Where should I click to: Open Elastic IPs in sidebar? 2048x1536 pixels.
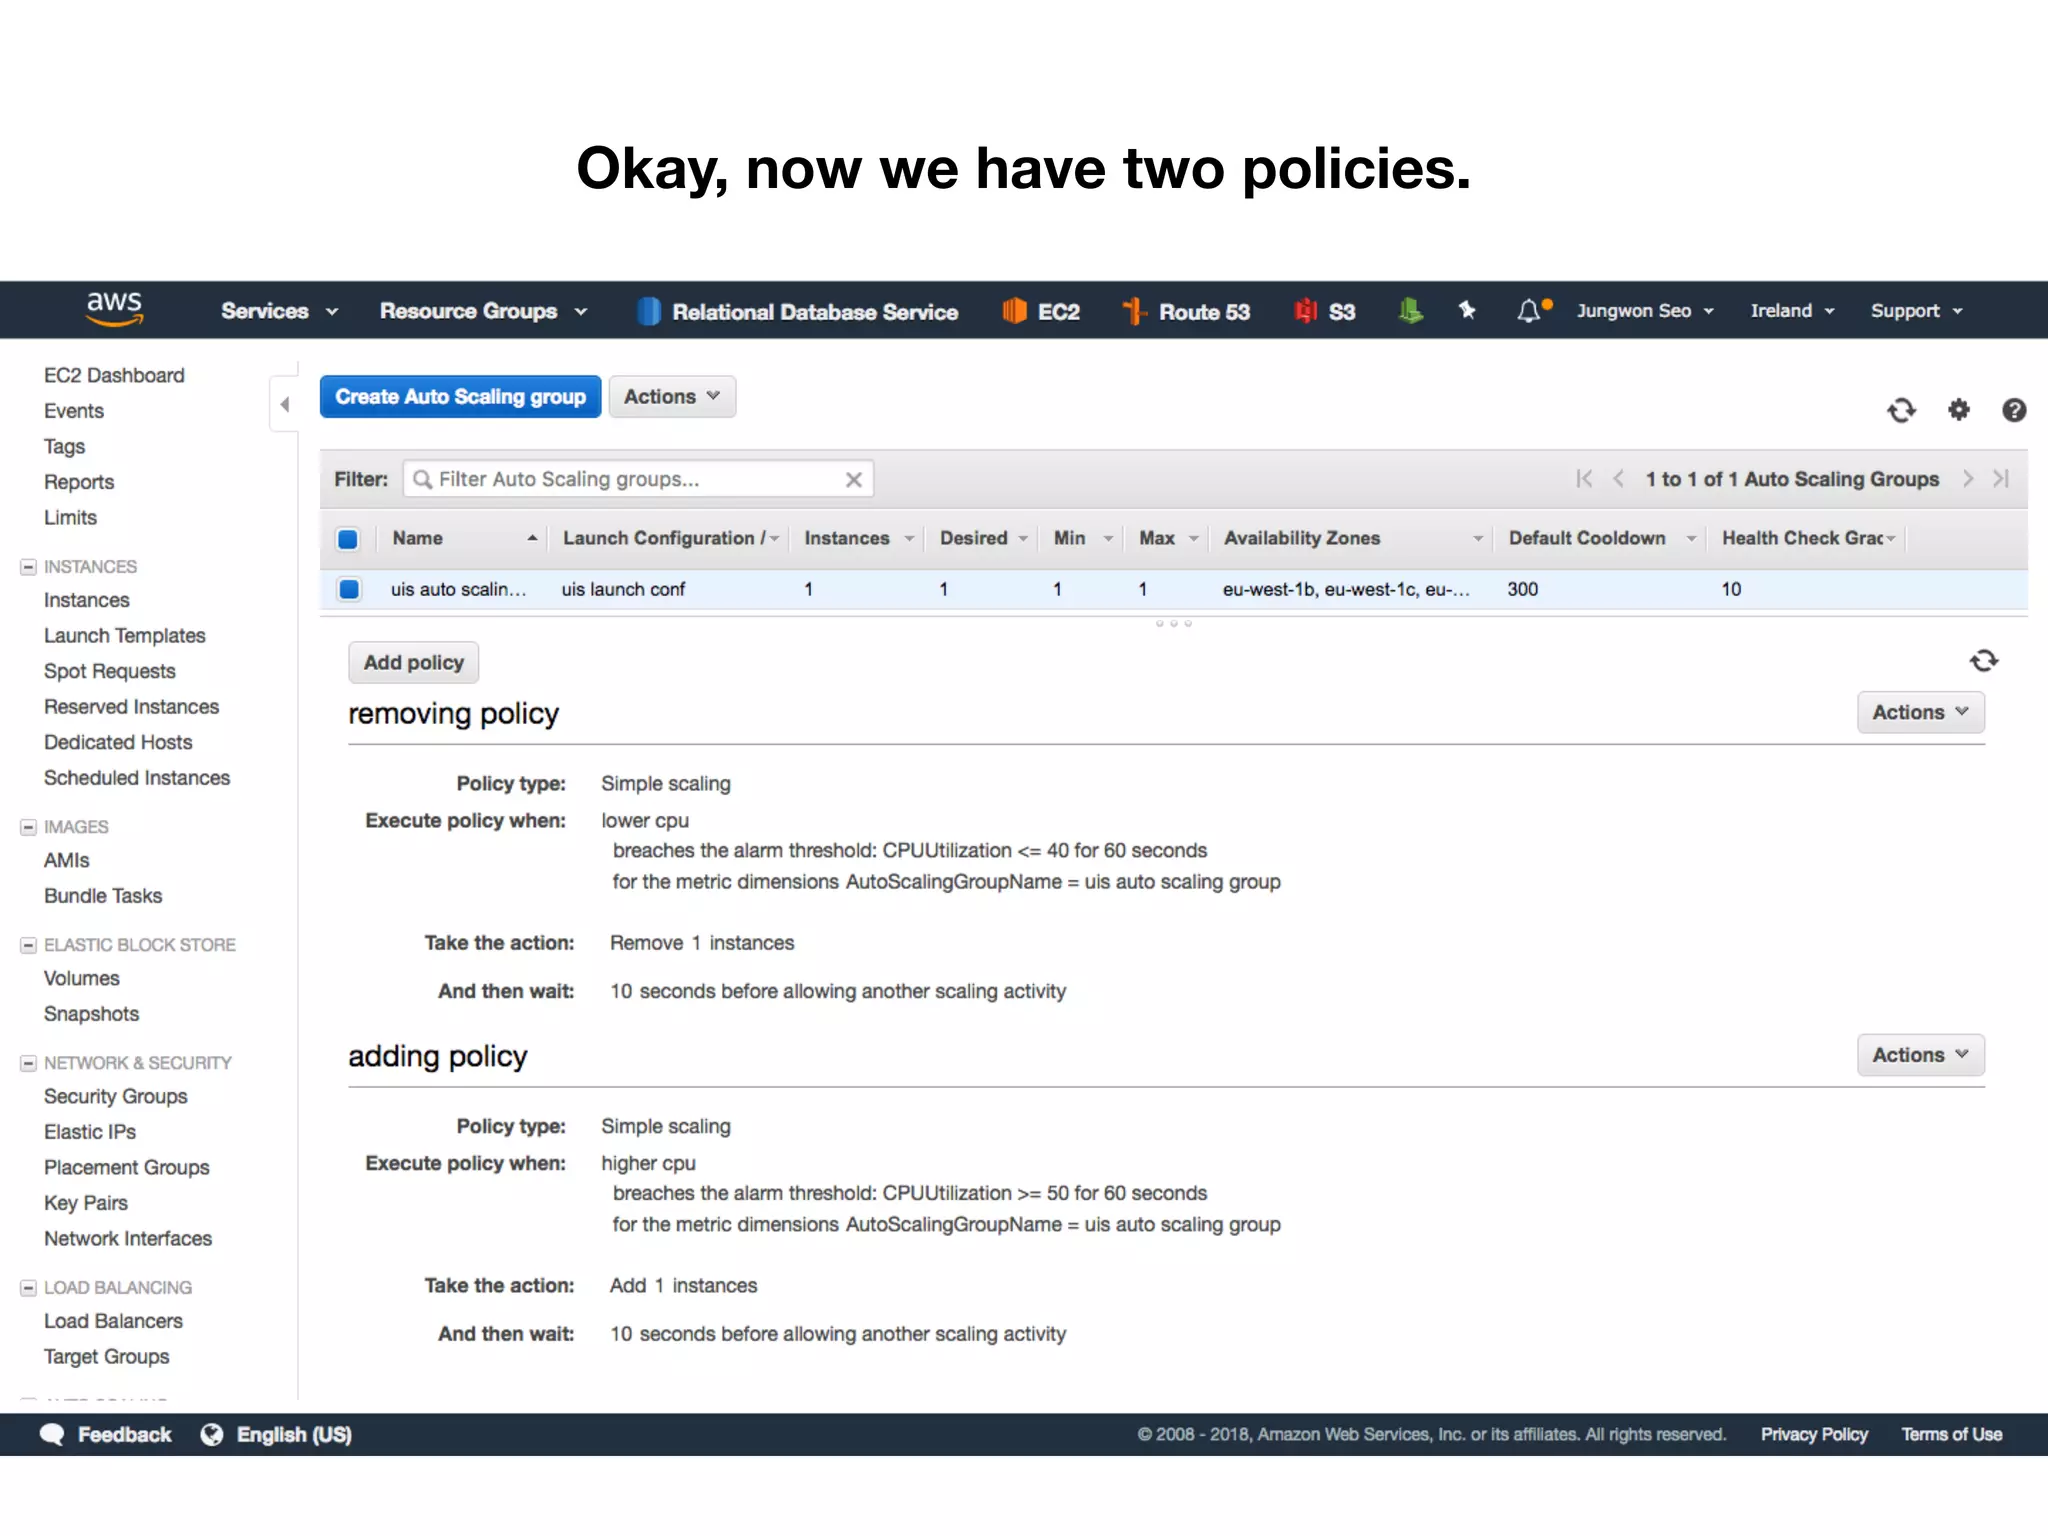tap(89, 1132)
